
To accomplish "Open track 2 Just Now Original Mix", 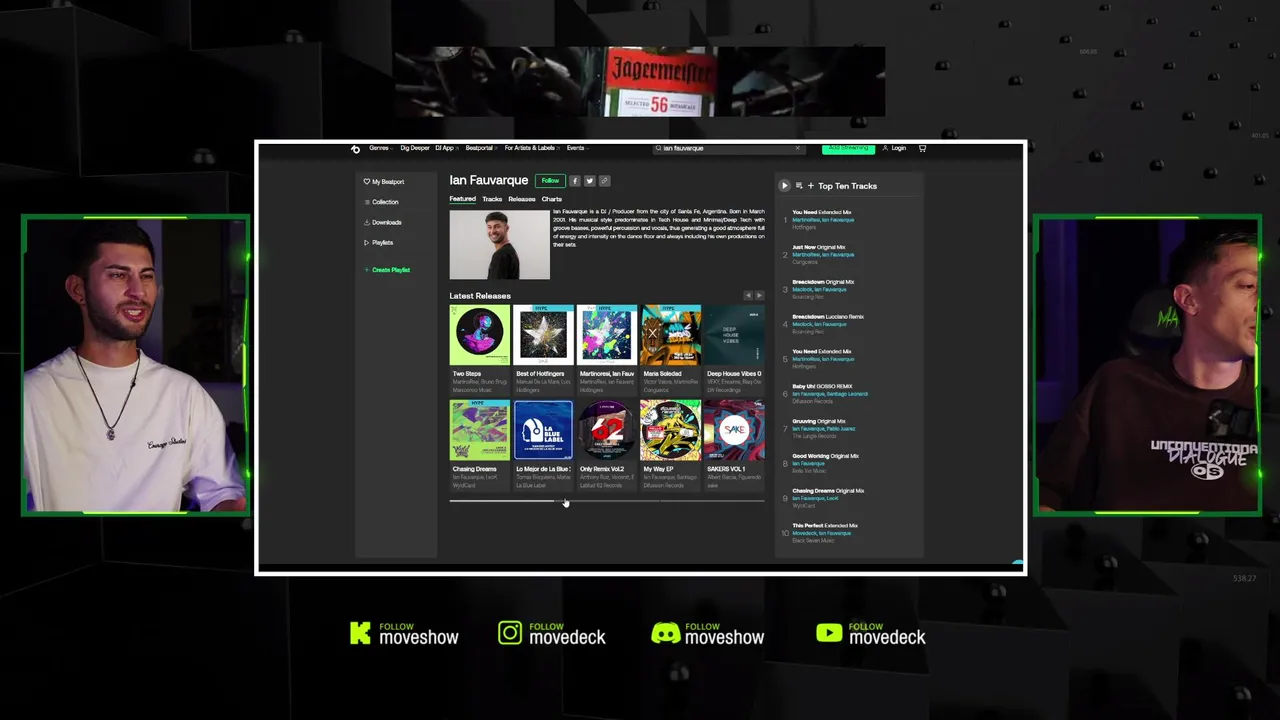I will coord(818,247).
